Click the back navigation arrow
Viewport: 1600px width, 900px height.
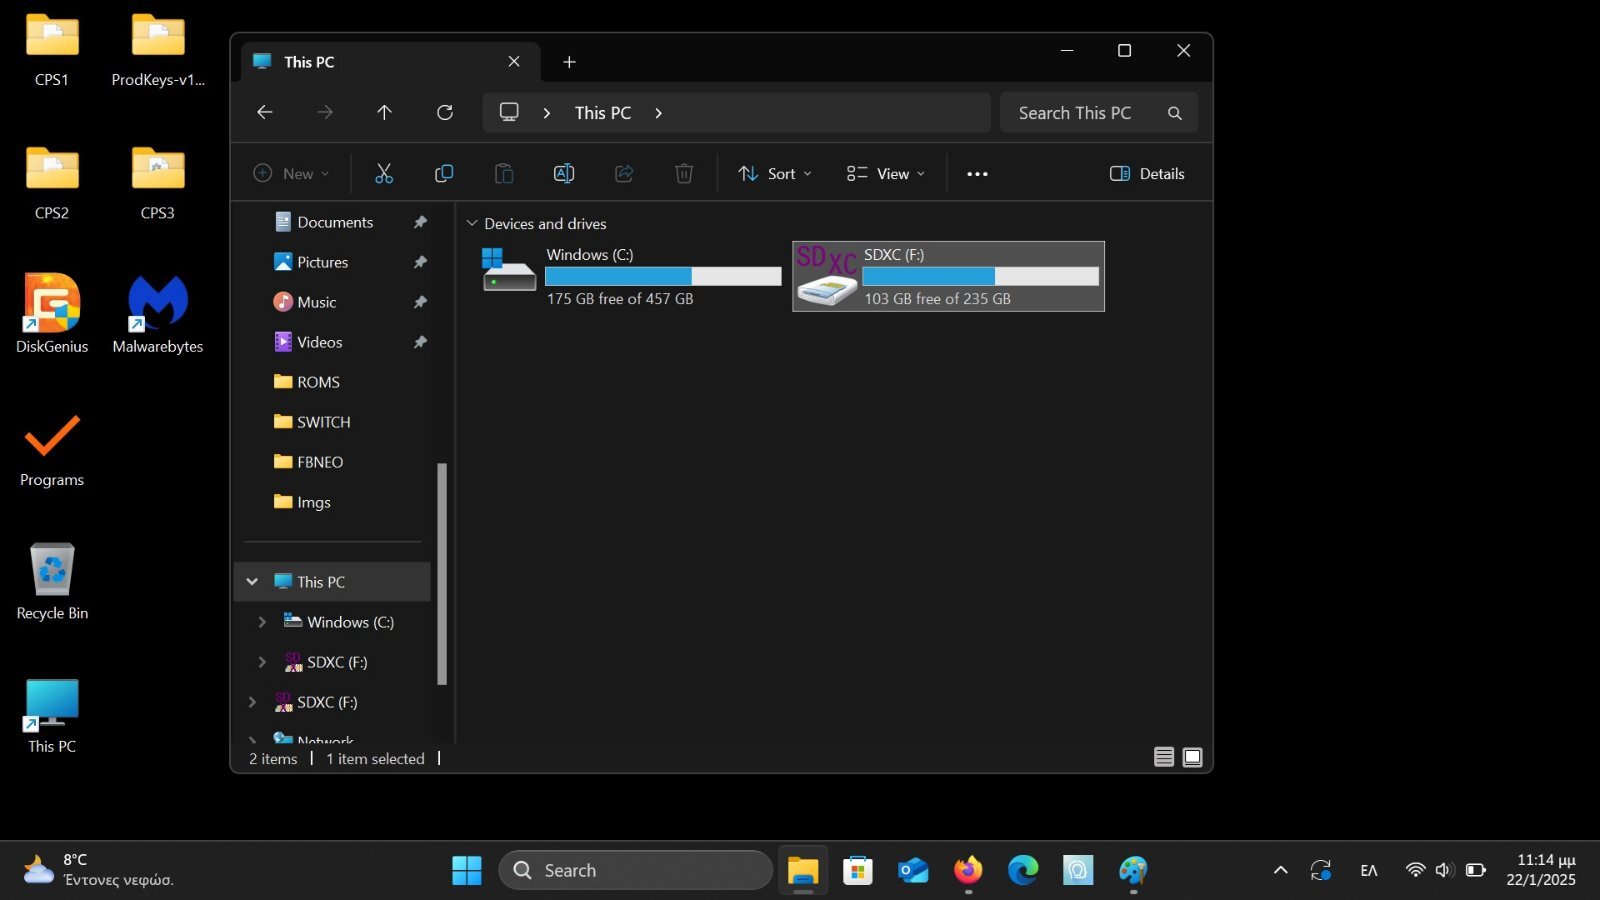coord(265,113)
